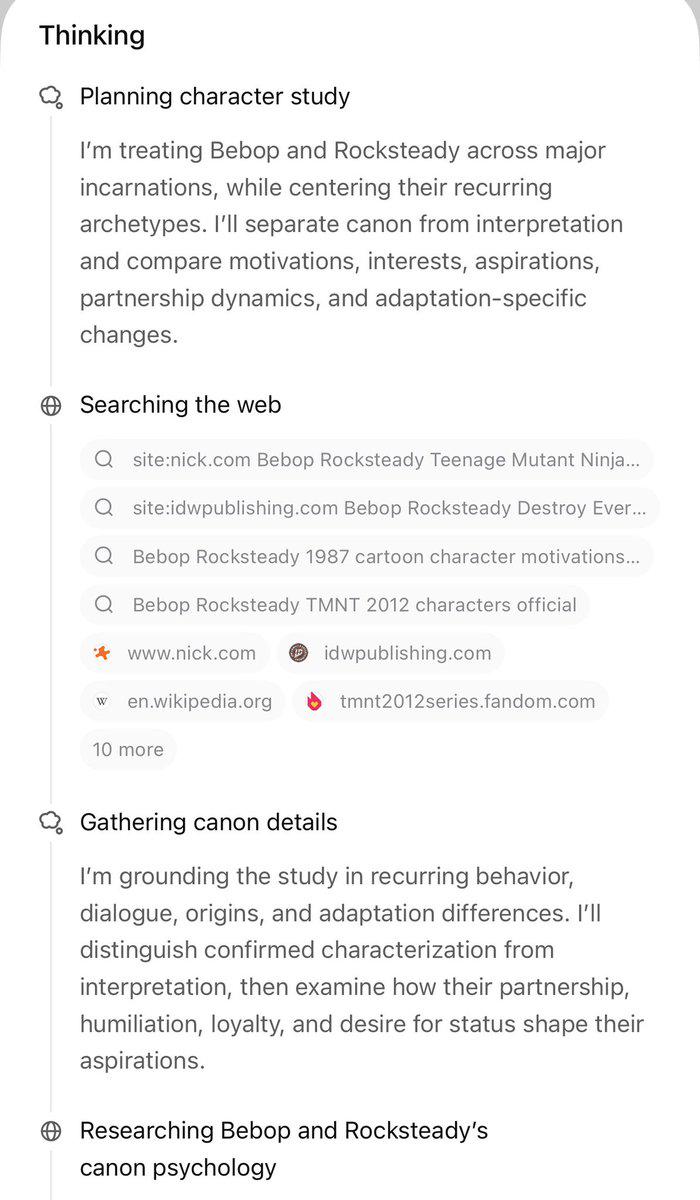Open the en.wikipedia.org source link
The height and width of the screenshot is (1200, 700).
(x=183, y=701)
